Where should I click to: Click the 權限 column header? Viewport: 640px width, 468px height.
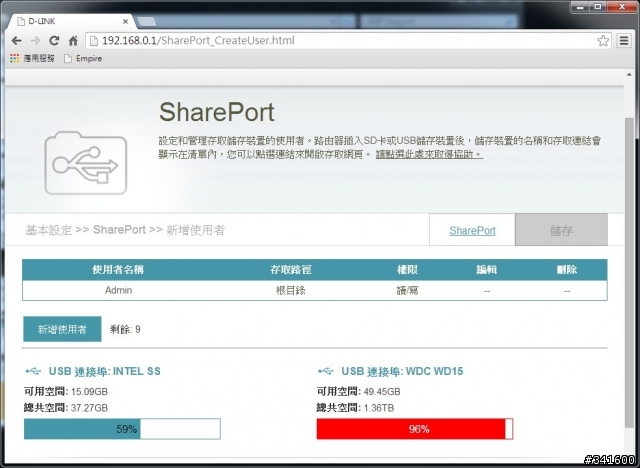coord(407,270)
